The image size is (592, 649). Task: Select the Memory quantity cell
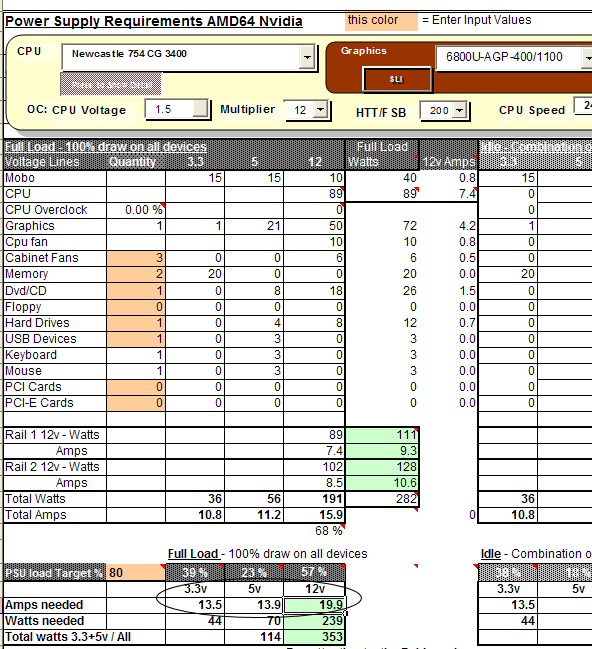[136, 274]
